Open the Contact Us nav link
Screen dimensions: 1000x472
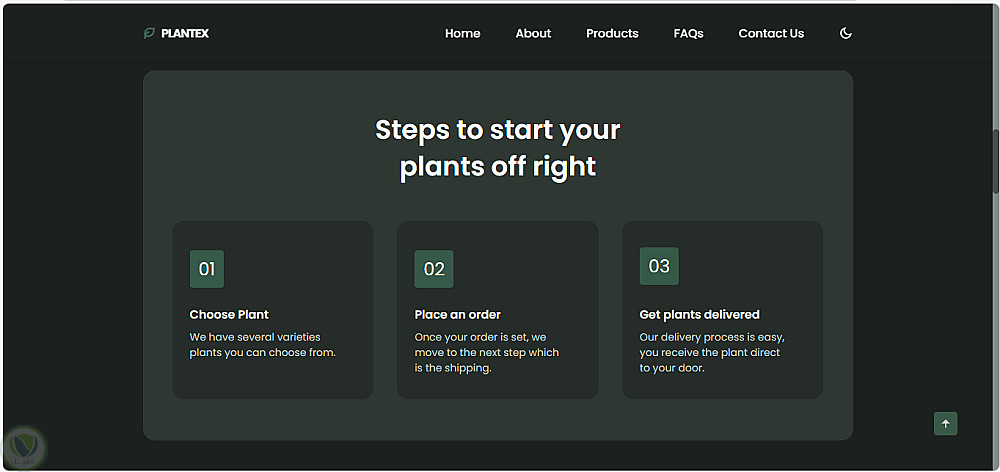click(x=771, y=33)
